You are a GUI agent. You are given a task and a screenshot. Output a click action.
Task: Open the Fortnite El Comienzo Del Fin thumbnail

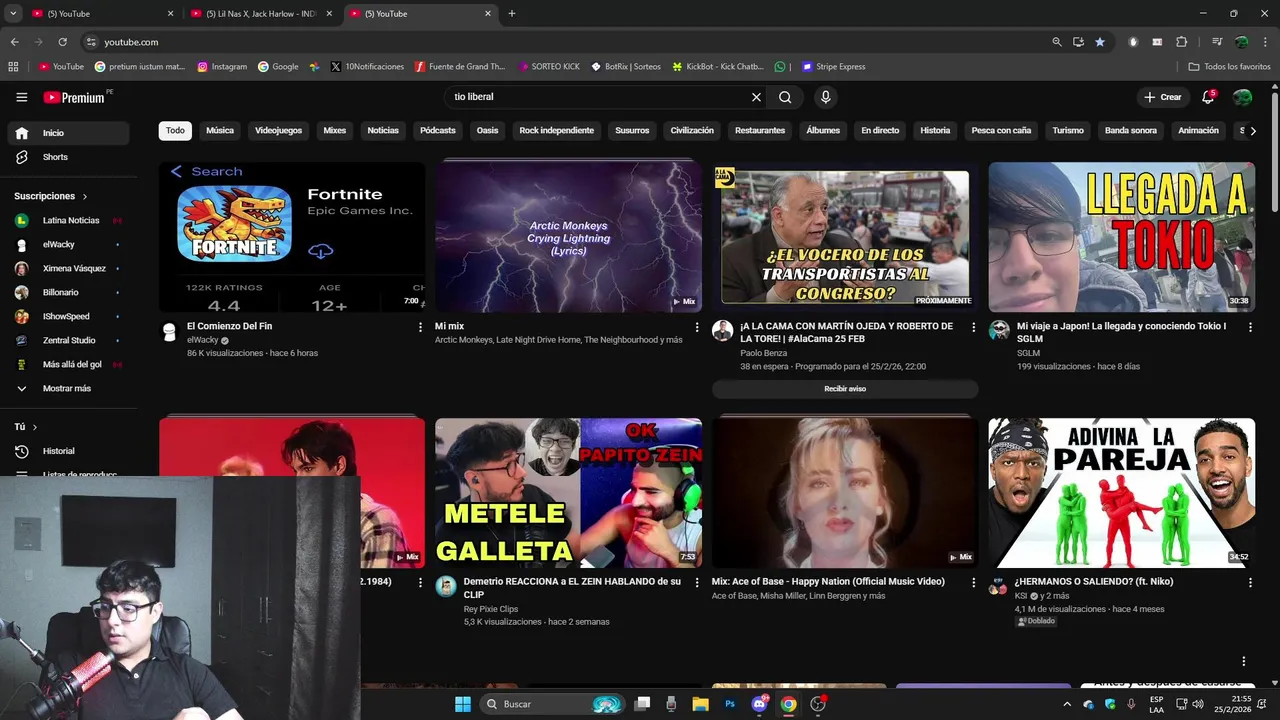coord(292,237)
